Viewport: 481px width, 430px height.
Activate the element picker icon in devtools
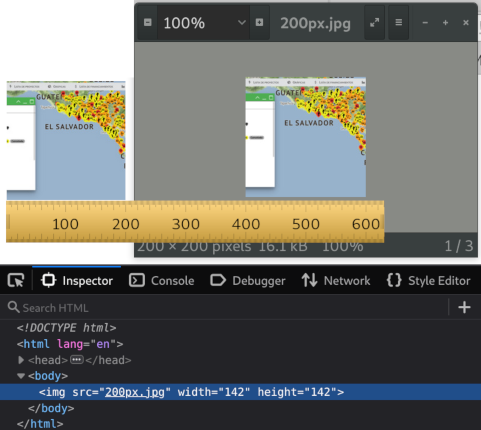pyautogui.click(x=16, y=280)
